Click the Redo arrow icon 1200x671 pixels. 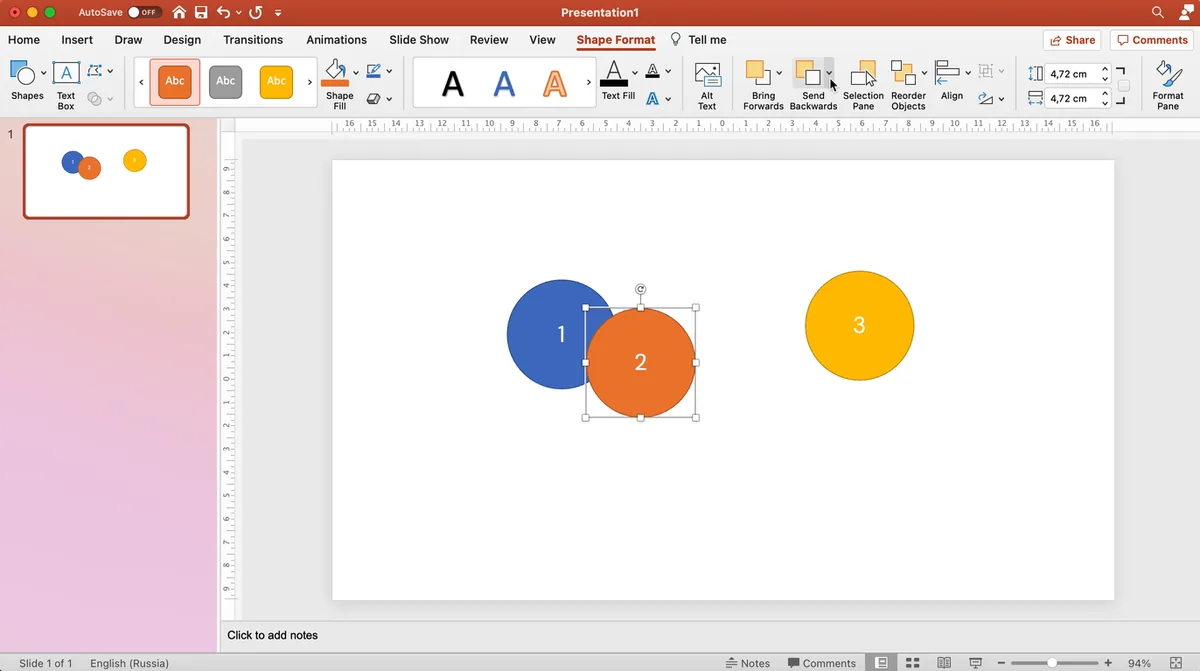pyautogui.click(x=255, y=12)
